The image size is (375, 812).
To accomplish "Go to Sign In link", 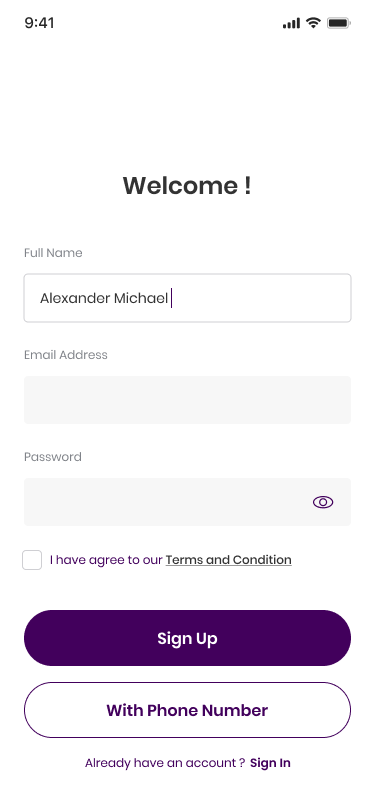I will [x=270, y=763].
